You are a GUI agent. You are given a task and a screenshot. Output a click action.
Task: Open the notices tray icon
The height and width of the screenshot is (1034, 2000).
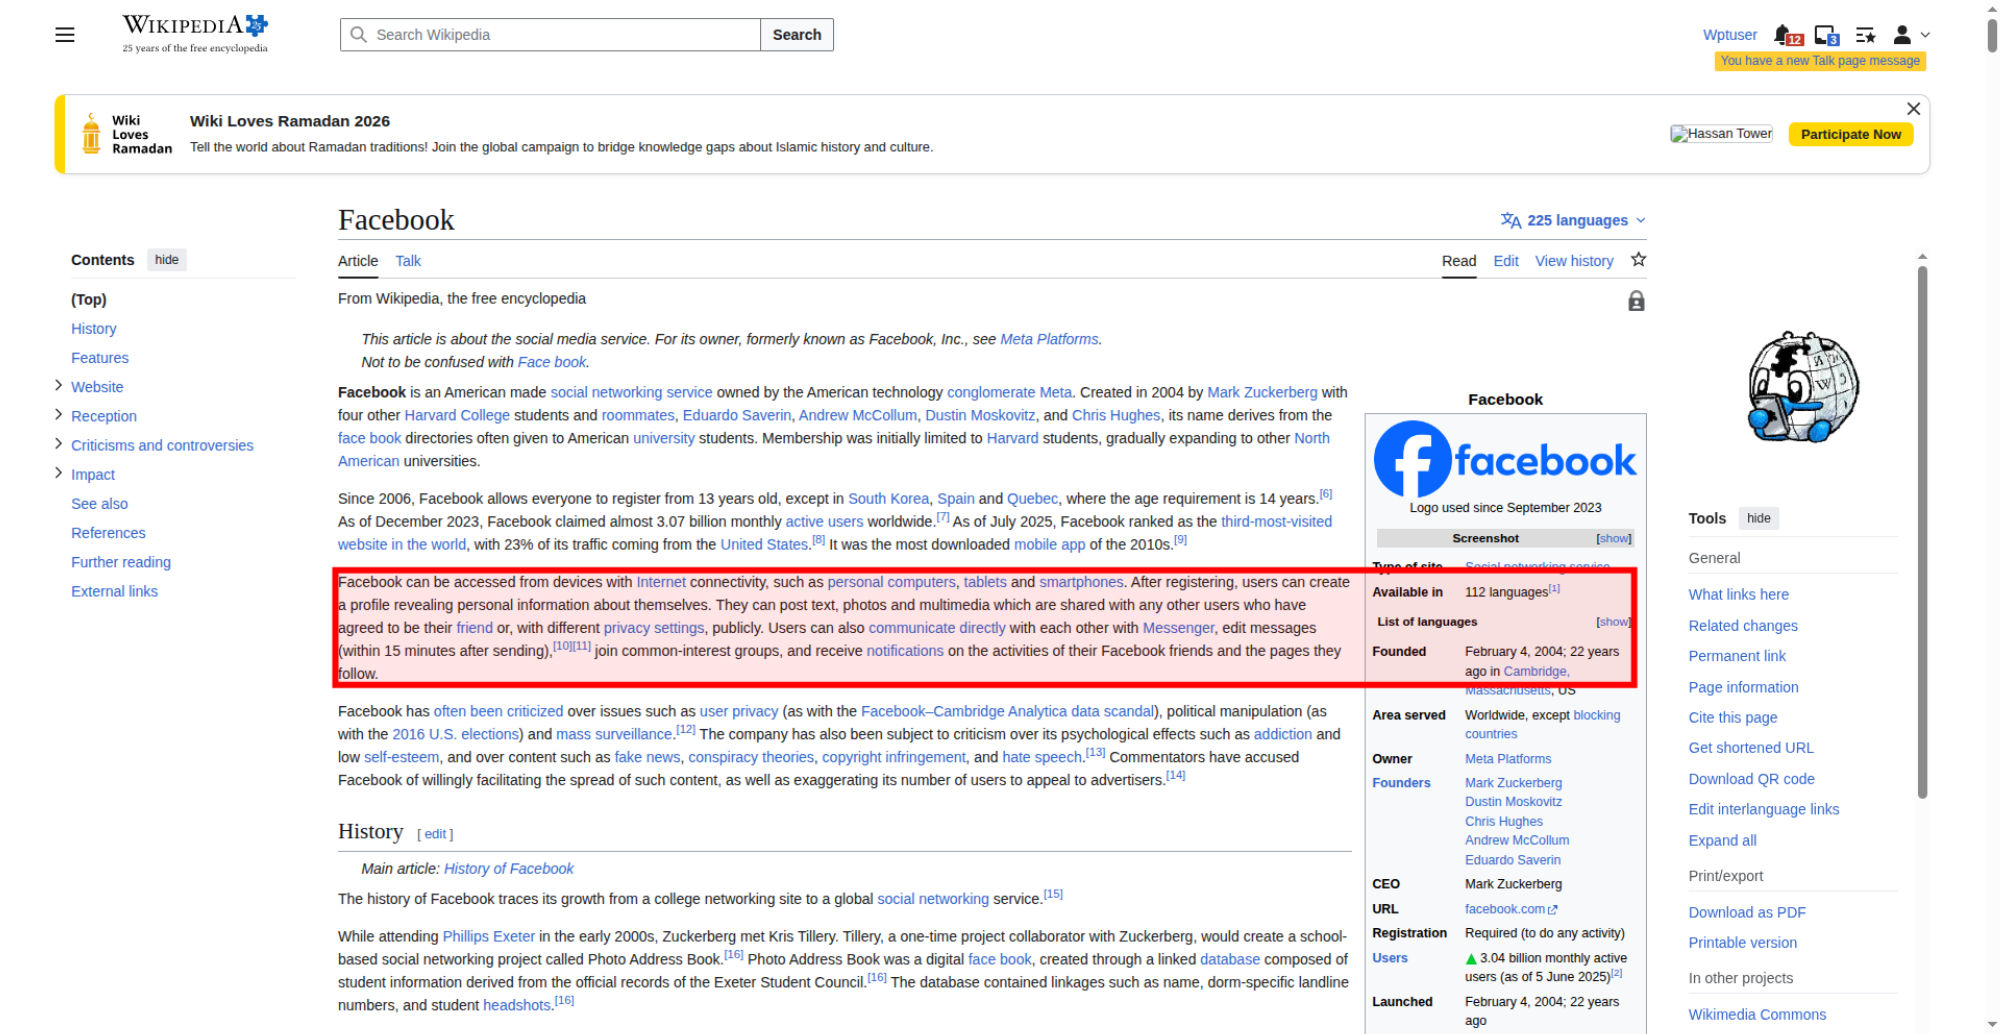(1825, 35)
